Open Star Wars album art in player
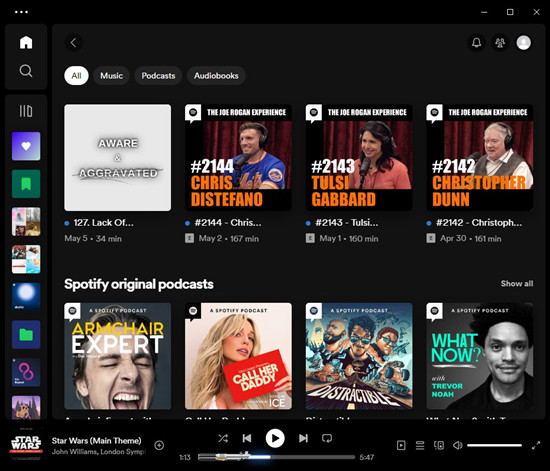The image size is (550, 471). [x=26, y=444]
